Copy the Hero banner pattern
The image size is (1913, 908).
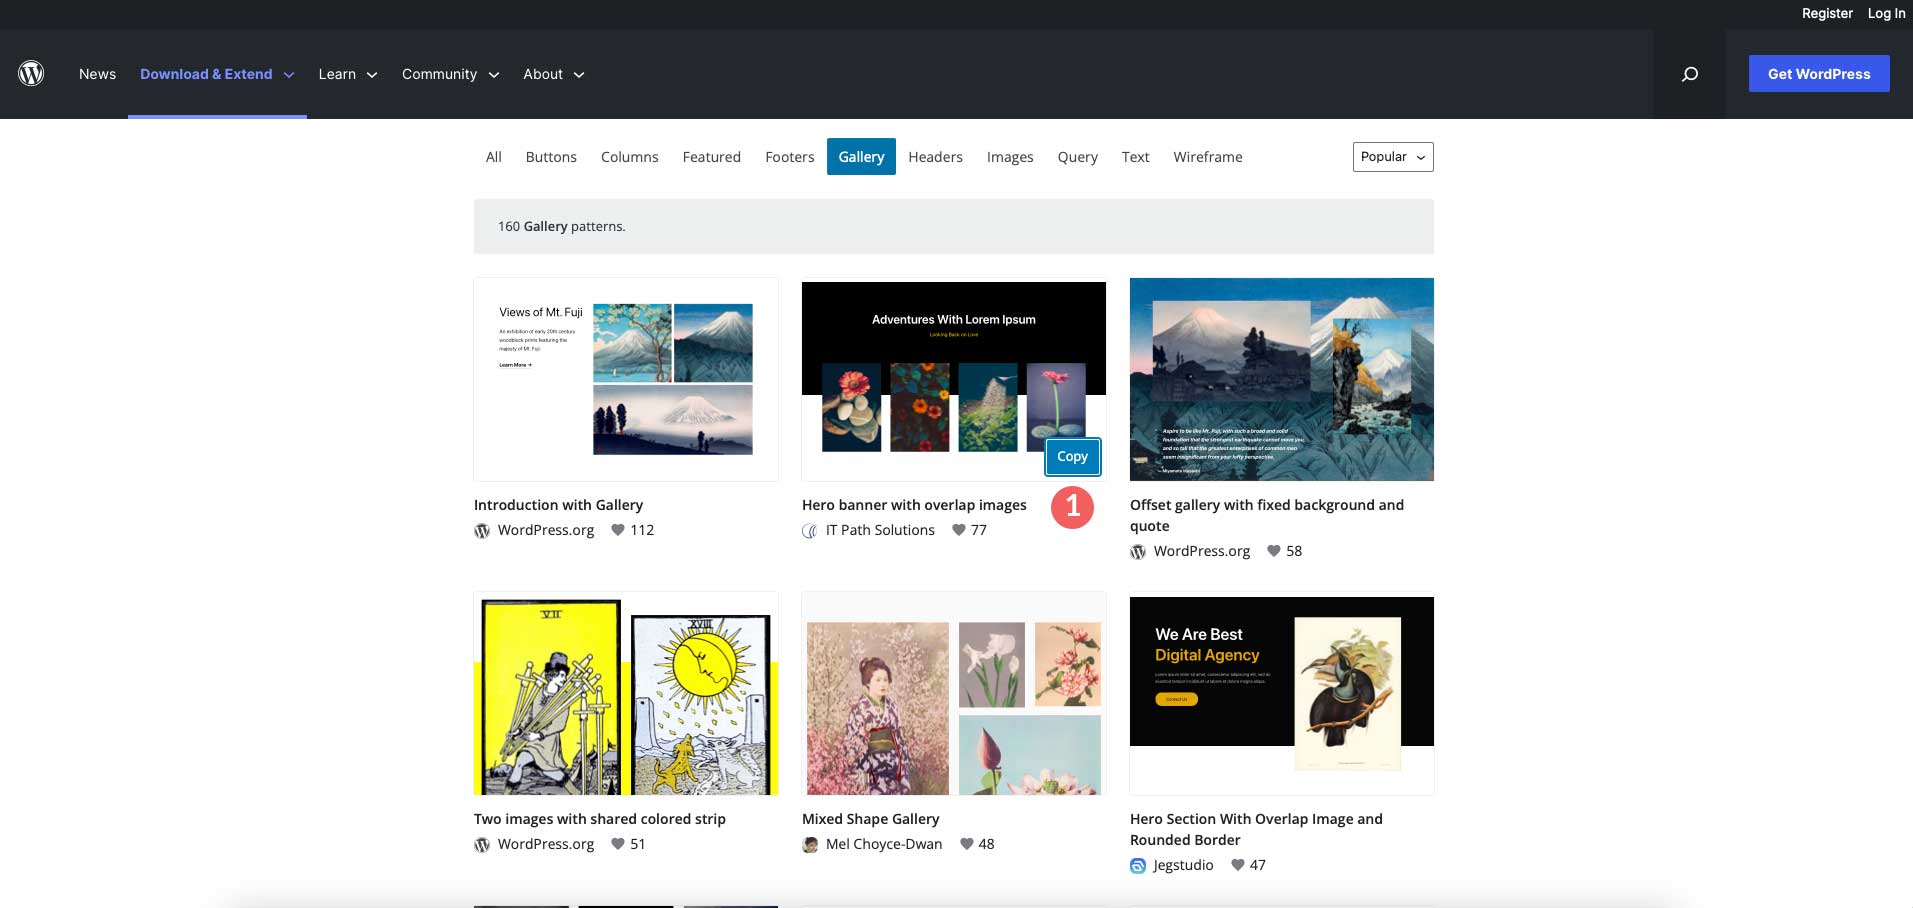[1072, 457]
